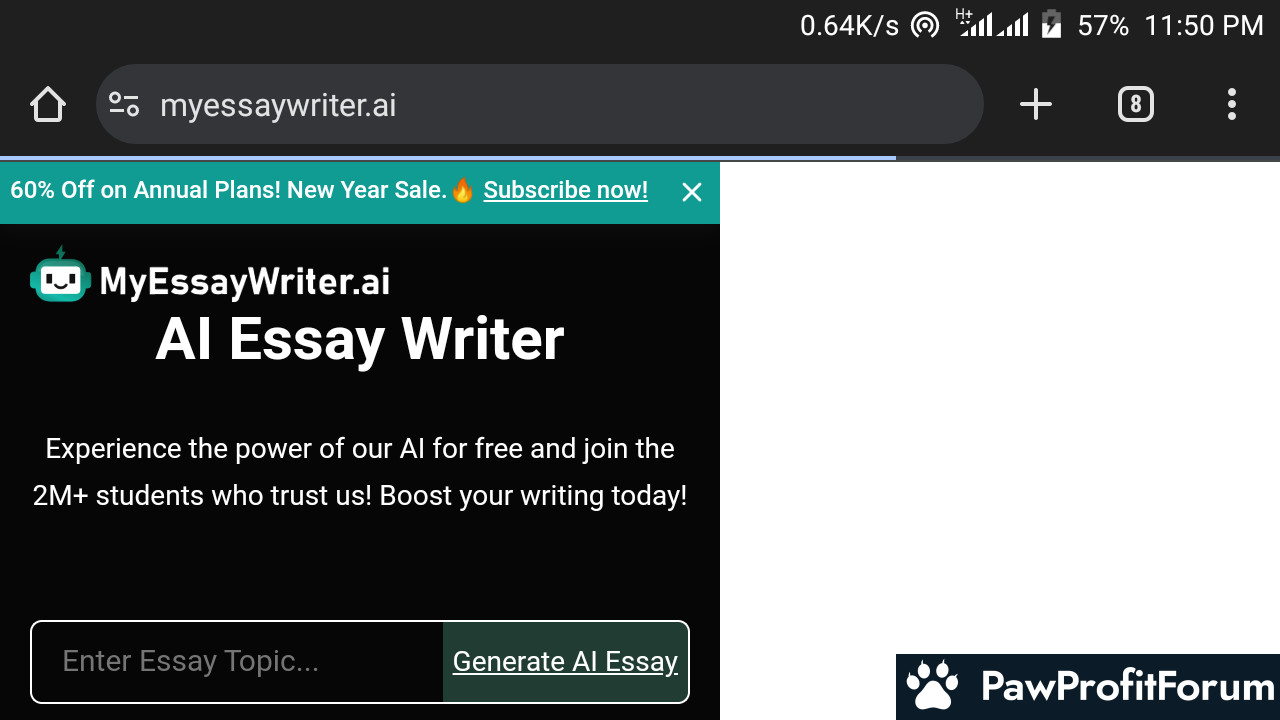Image resolution: width=1280 pixels, height=720 pixels.
Task: Tap the 0.64K/s network speed indicator
Action: [849, 26]
